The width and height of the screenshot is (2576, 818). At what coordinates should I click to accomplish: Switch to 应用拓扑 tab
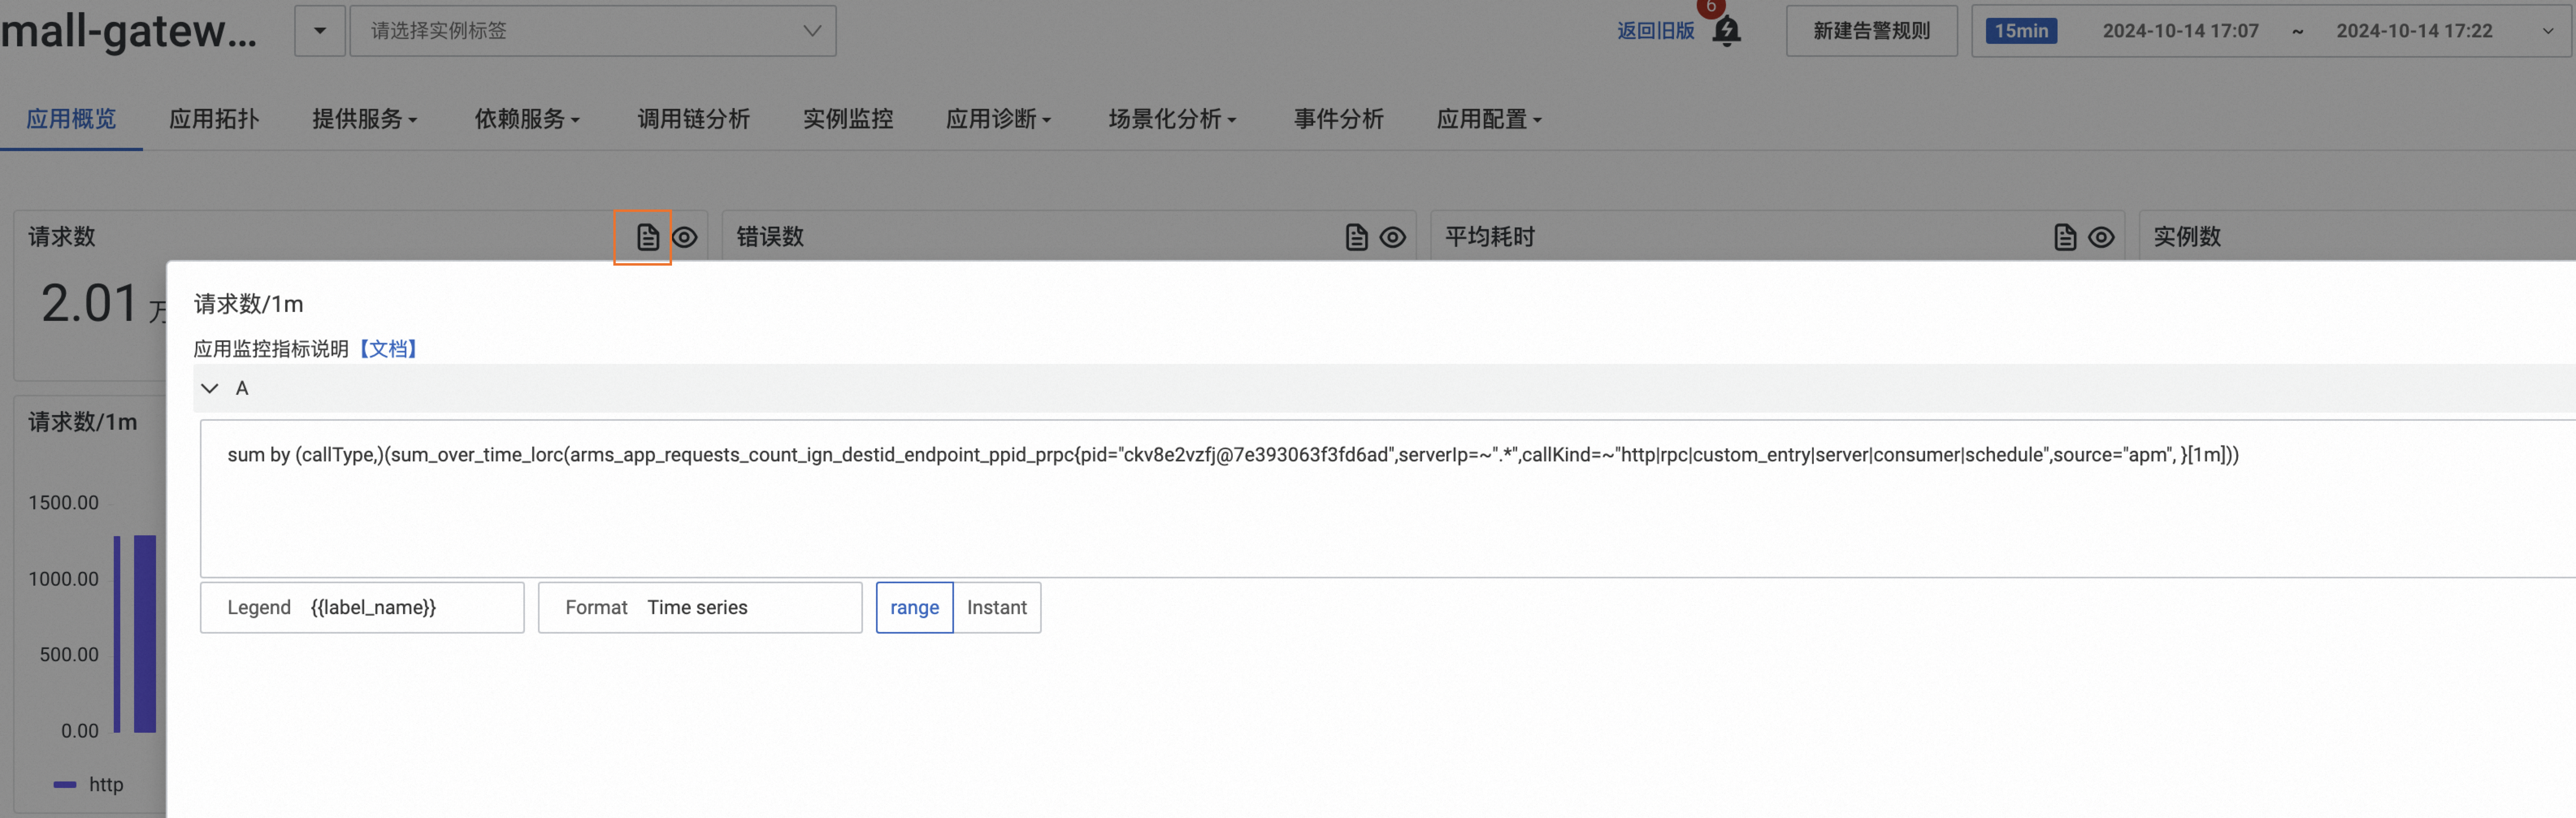pos(214,119)
